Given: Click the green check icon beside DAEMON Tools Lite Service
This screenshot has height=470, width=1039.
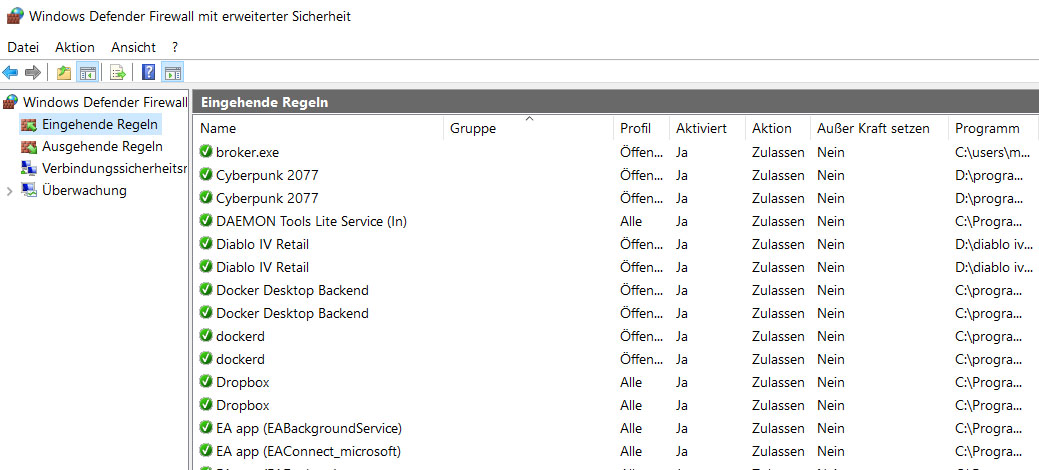Looking at the screenshot, I should coord(206,221).
